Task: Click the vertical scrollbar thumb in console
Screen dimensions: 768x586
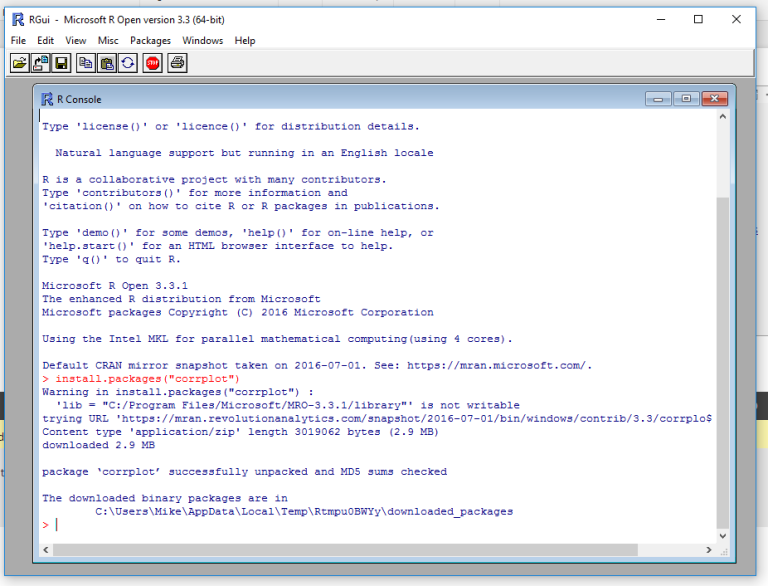Action: pos(724,360)
